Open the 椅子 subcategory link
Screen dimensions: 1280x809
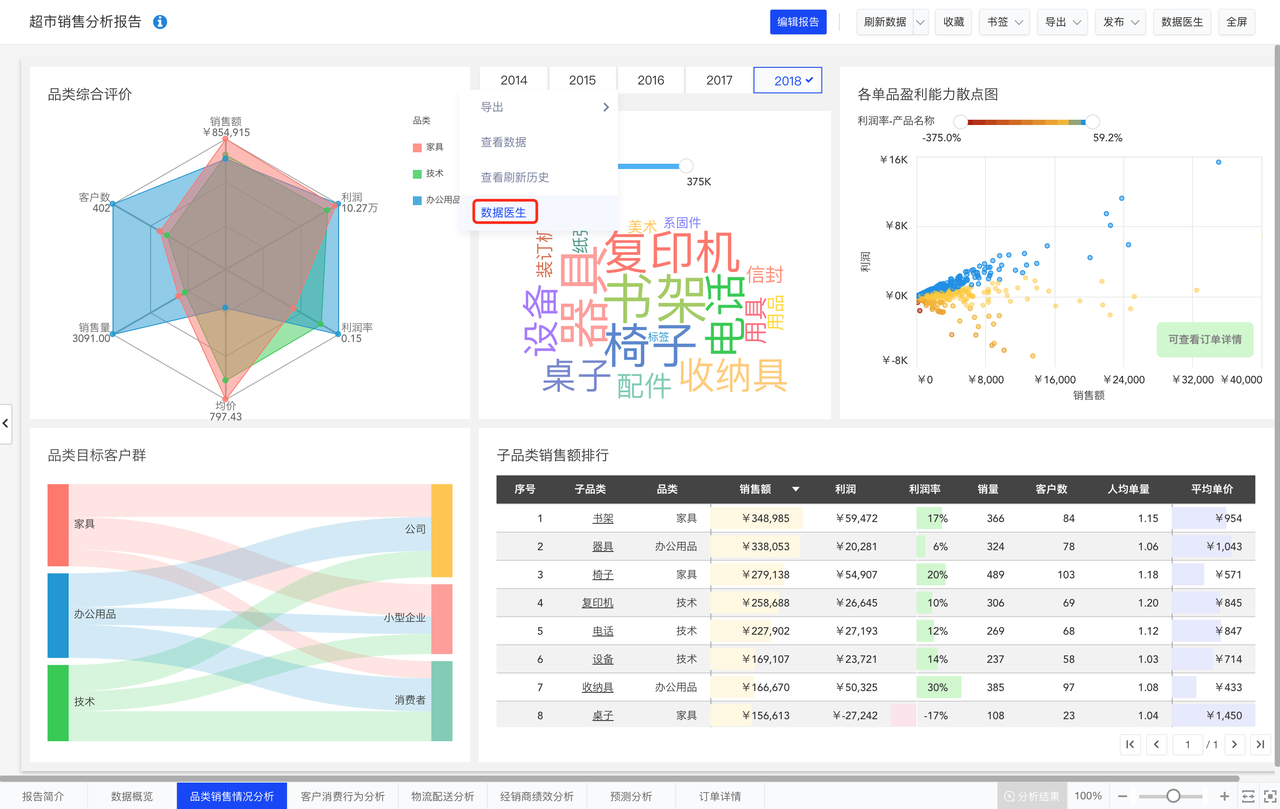point(603,574)
